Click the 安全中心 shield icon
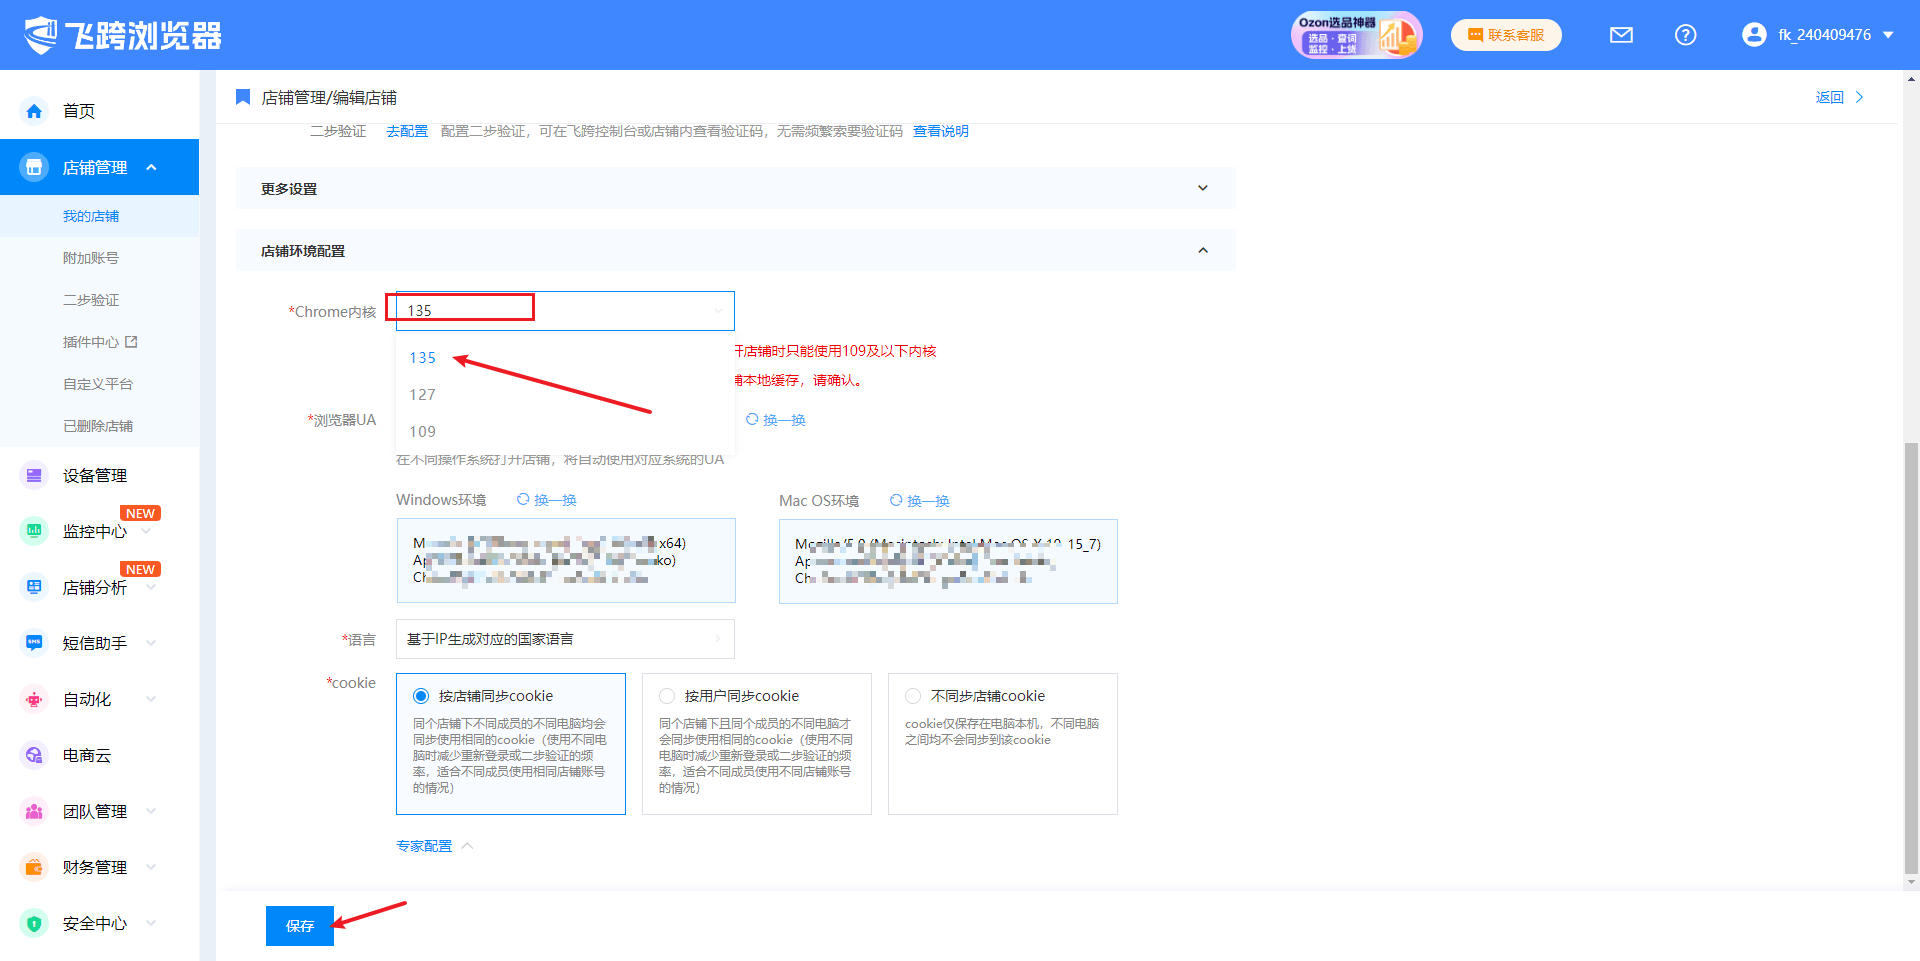This screenshot has height=961, width=1920. coord(34,923)
